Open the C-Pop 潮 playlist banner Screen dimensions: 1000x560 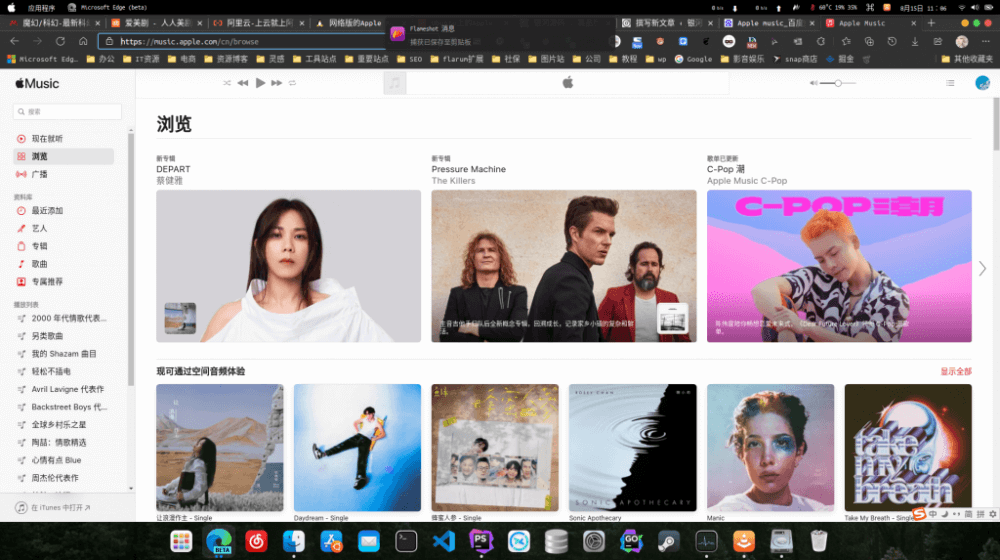(839, 266)
